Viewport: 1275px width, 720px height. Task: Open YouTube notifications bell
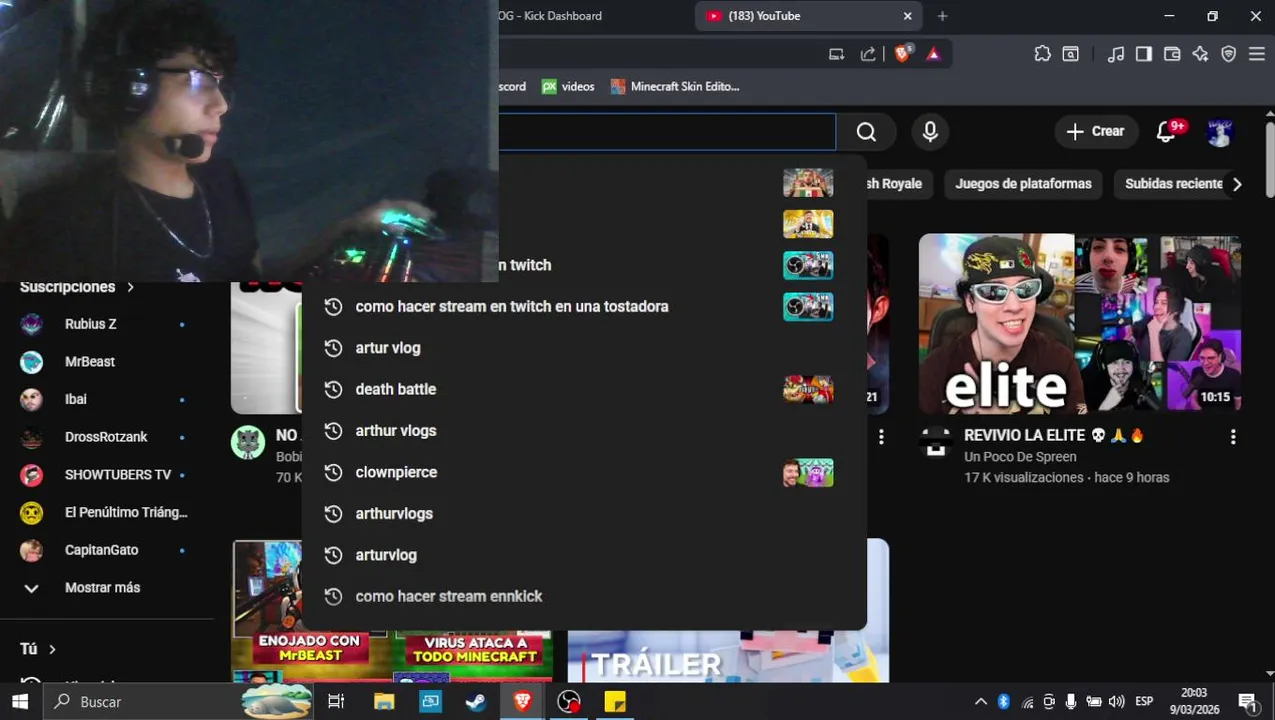tap(1166, 131)
